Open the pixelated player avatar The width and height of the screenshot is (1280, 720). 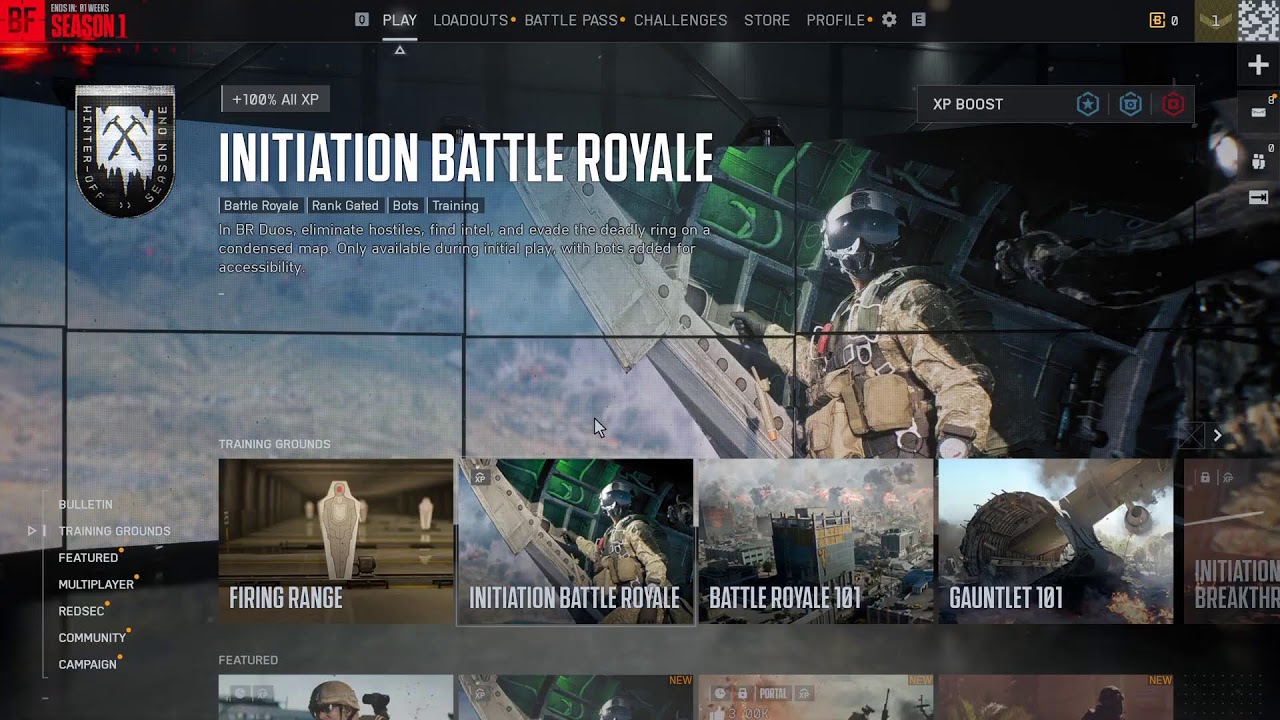click(x=1259, y=20)
